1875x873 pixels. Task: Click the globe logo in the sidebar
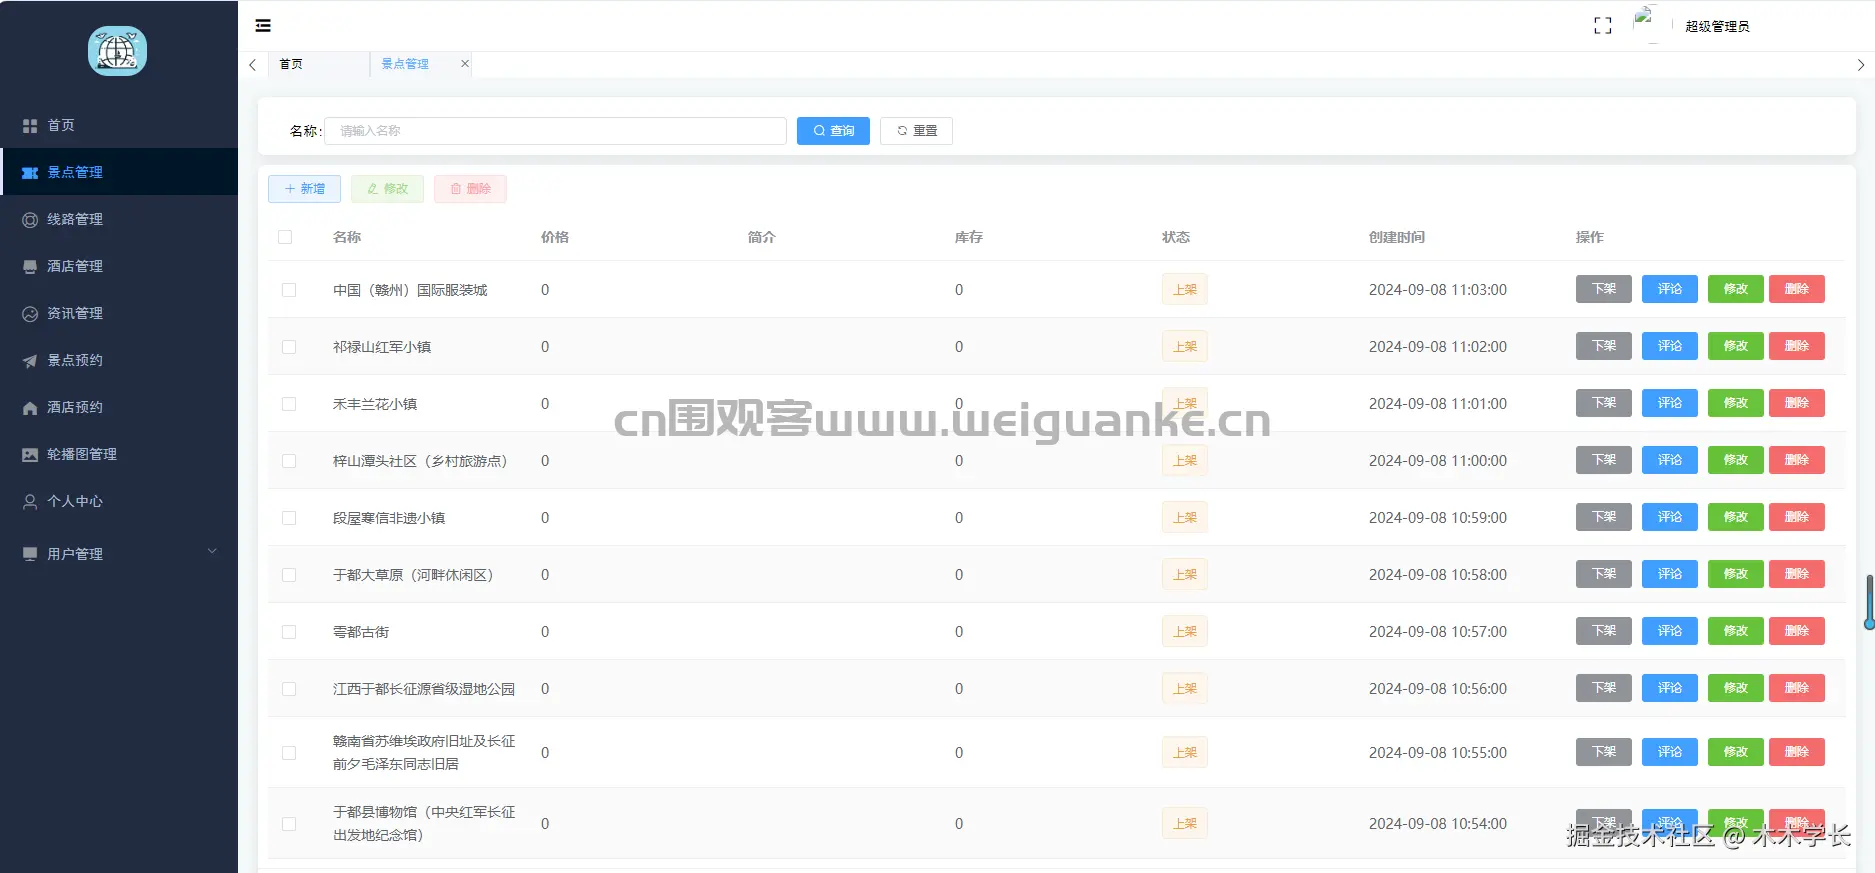[x=117, y=51]
